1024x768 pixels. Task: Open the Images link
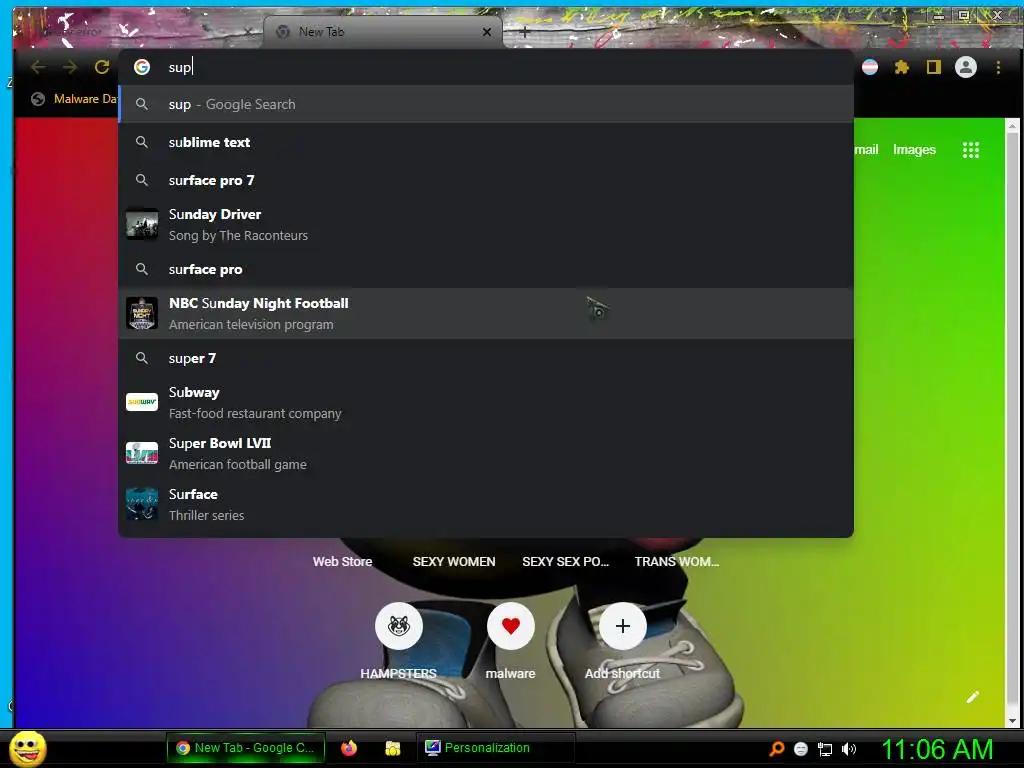(x=914, y=150)
